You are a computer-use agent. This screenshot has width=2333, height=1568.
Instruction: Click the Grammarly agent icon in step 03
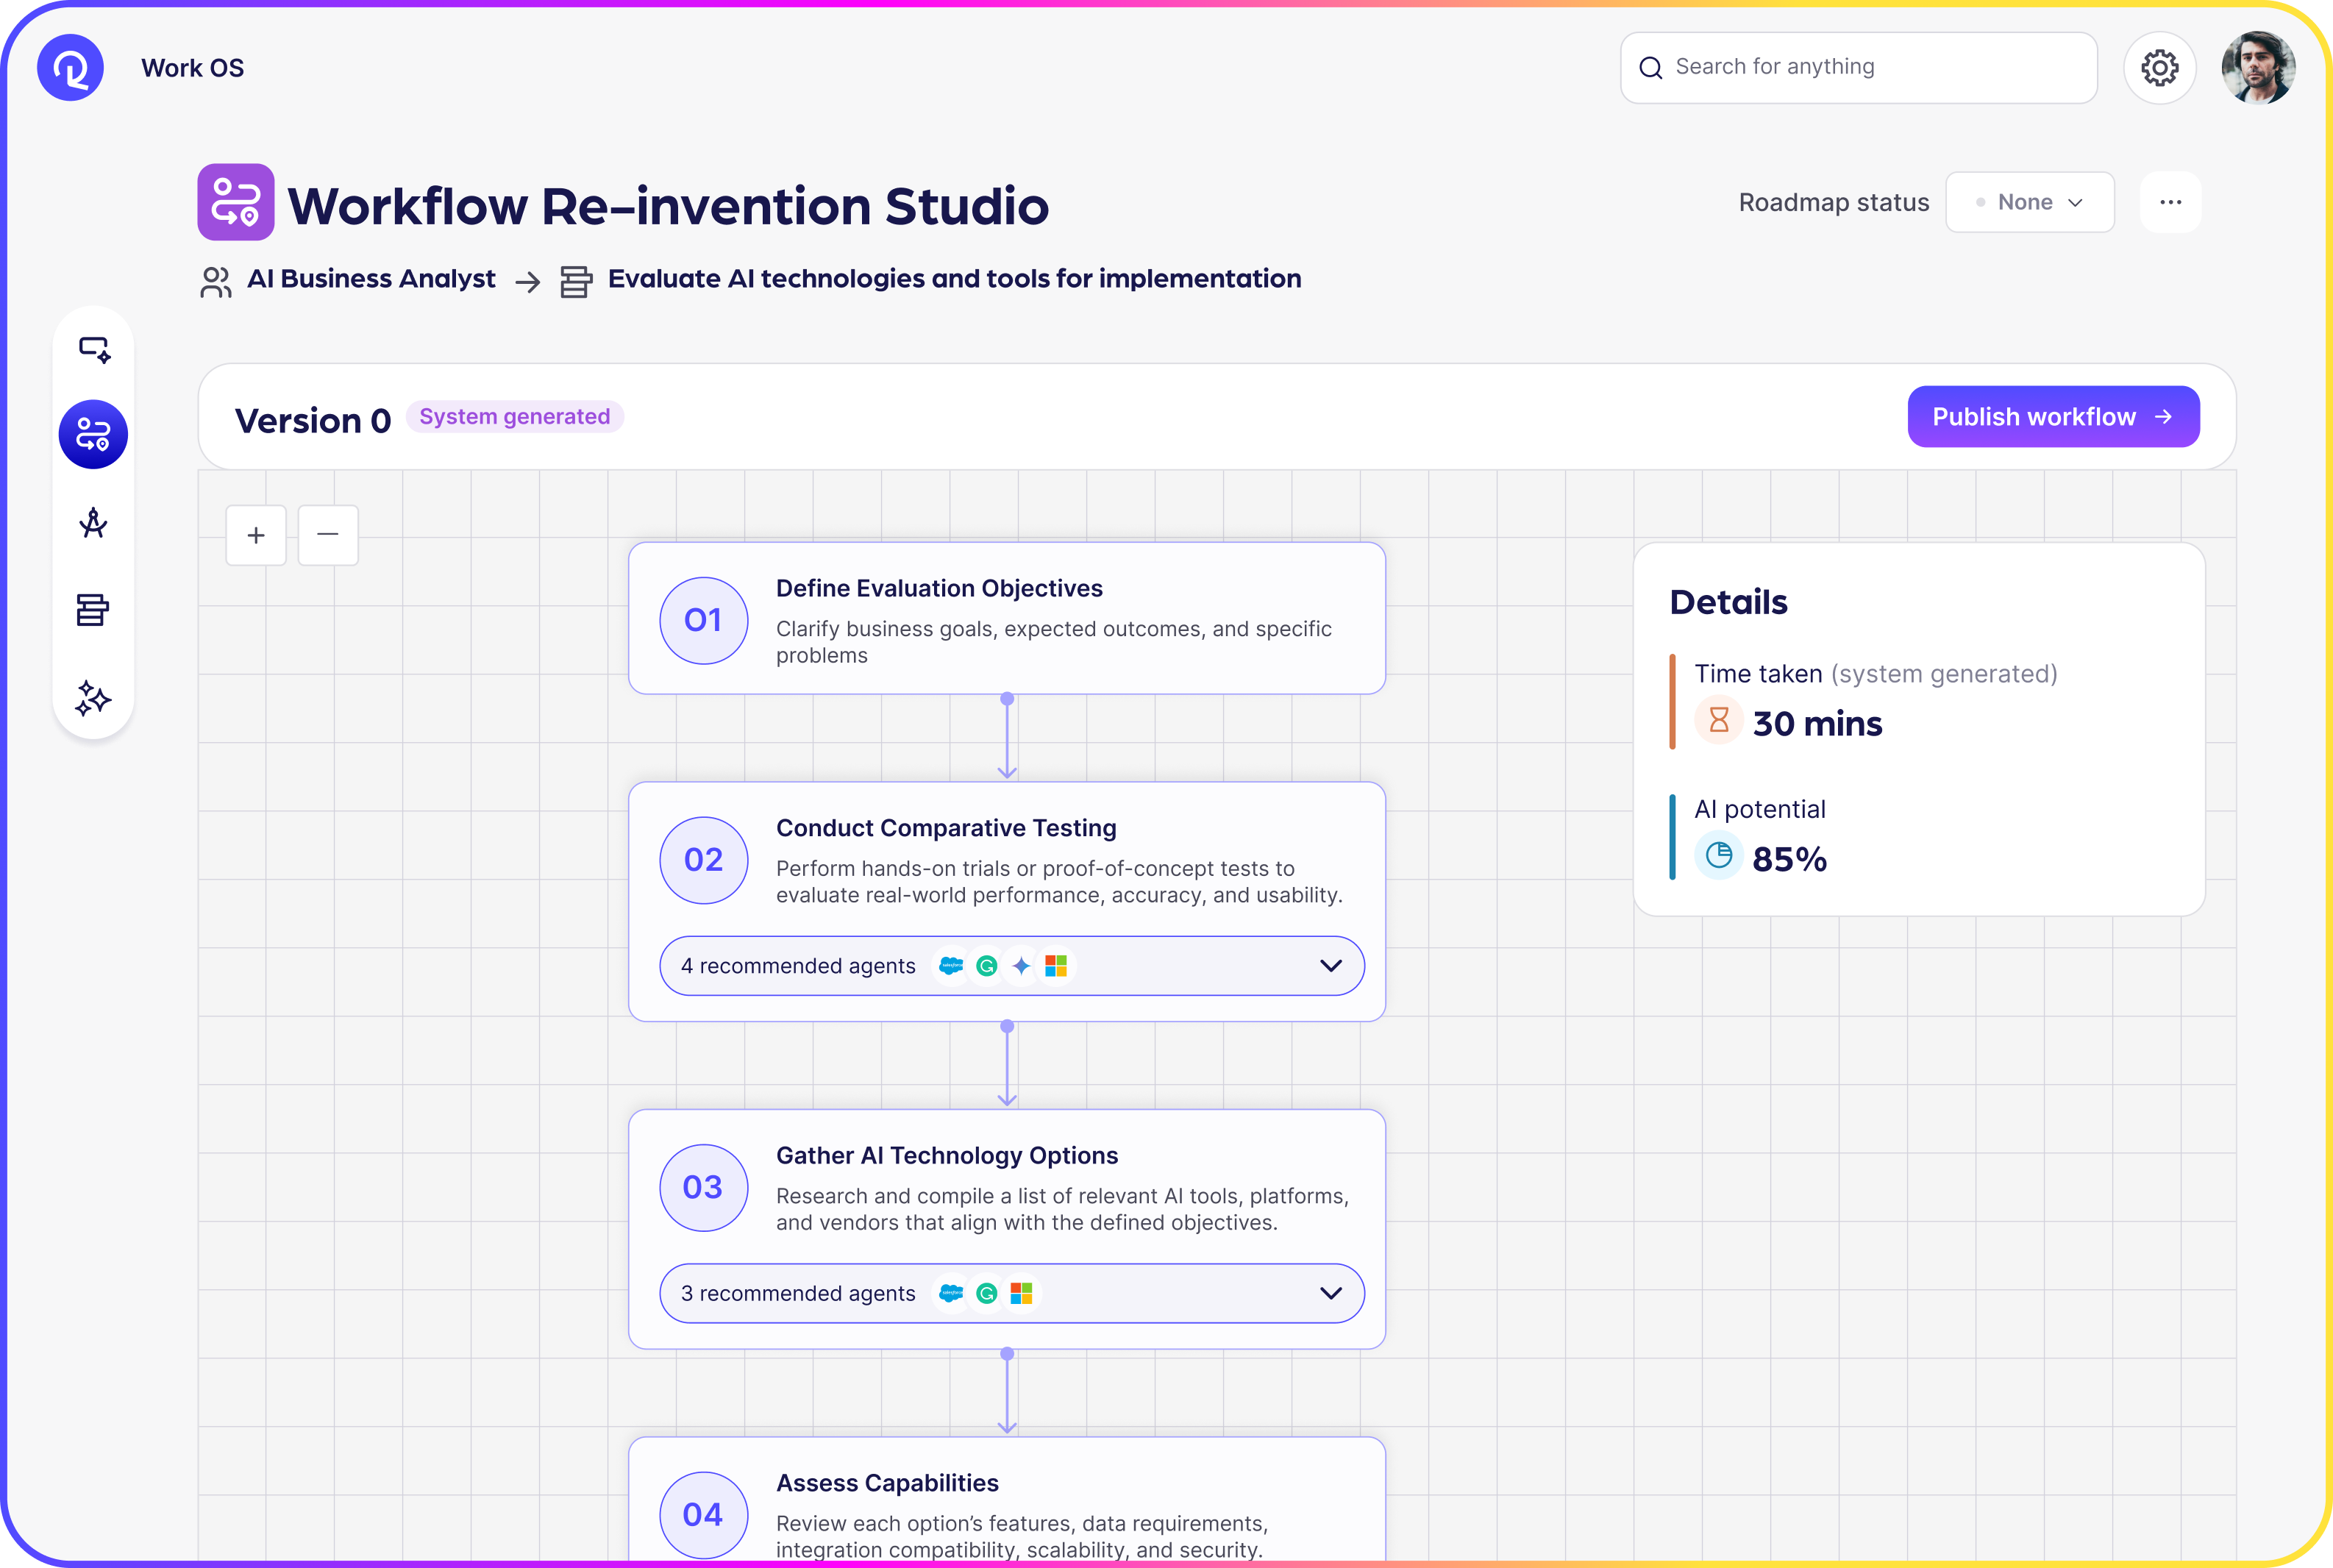(986, 1293)
